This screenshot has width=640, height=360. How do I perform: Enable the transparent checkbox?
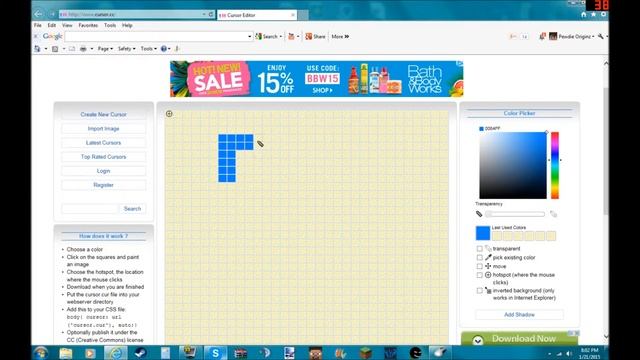coord(480,249)
